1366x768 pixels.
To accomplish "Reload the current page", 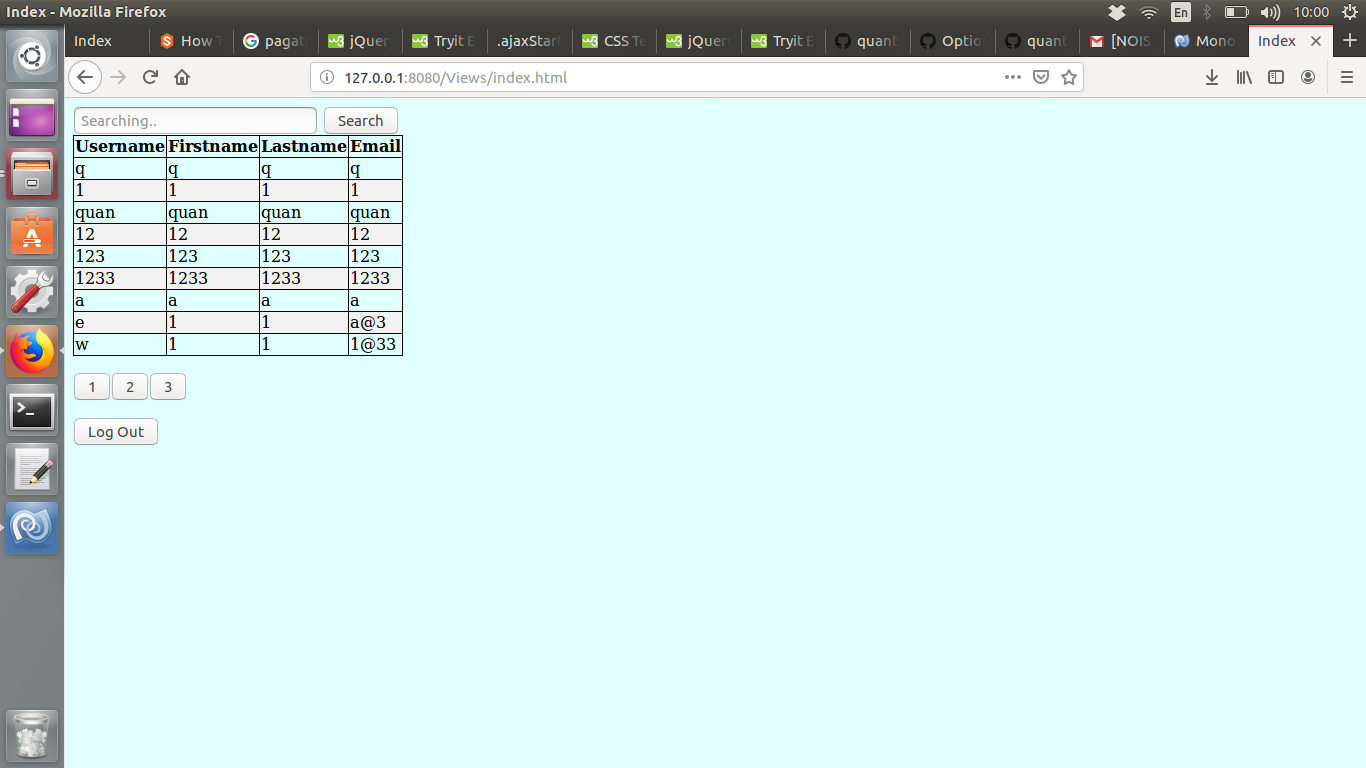I will [x=150, y=76].
